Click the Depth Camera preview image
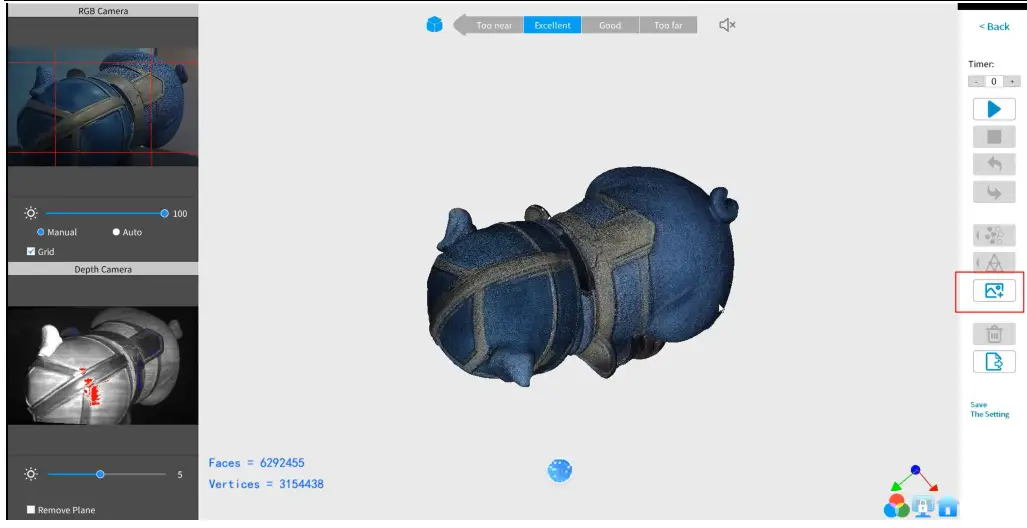 (x=102, y=366)
